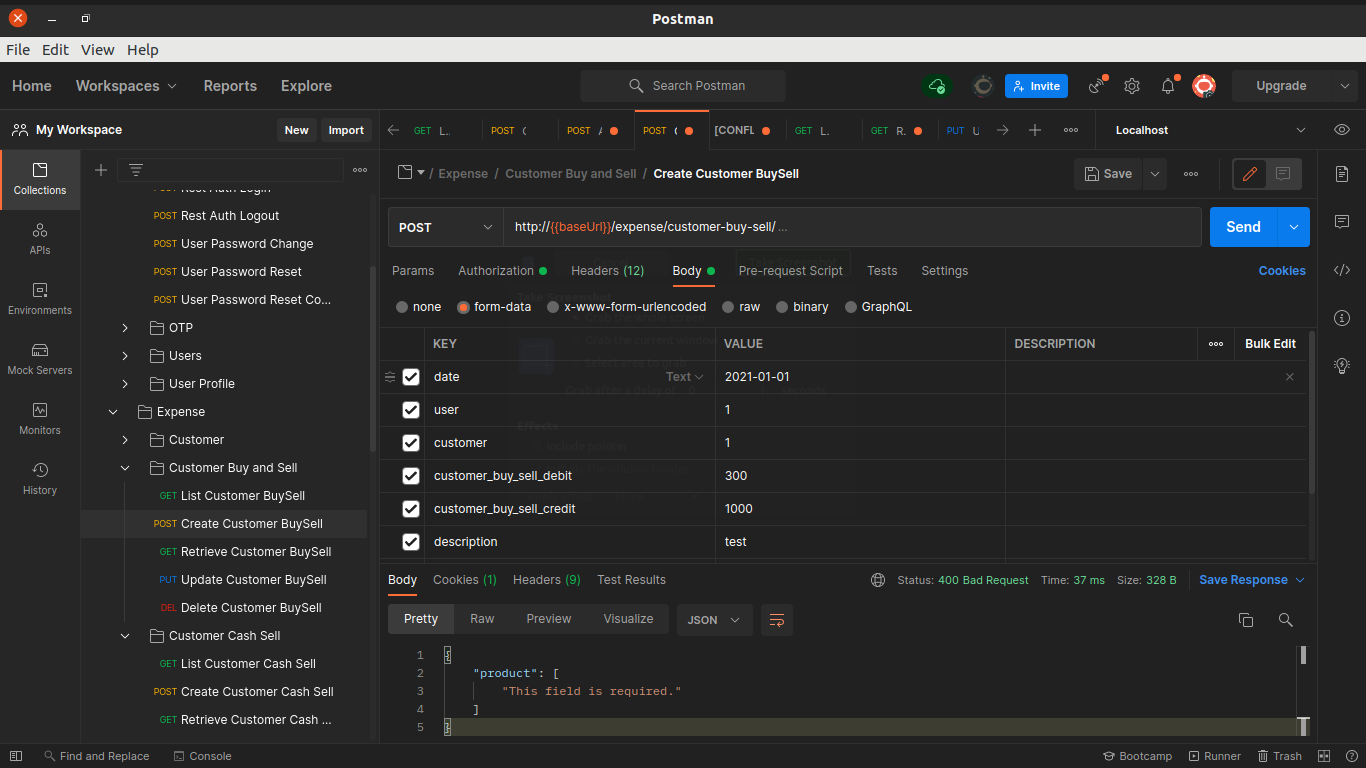
Task: Open the Console in status bar
Action: [x=202, y=756]
